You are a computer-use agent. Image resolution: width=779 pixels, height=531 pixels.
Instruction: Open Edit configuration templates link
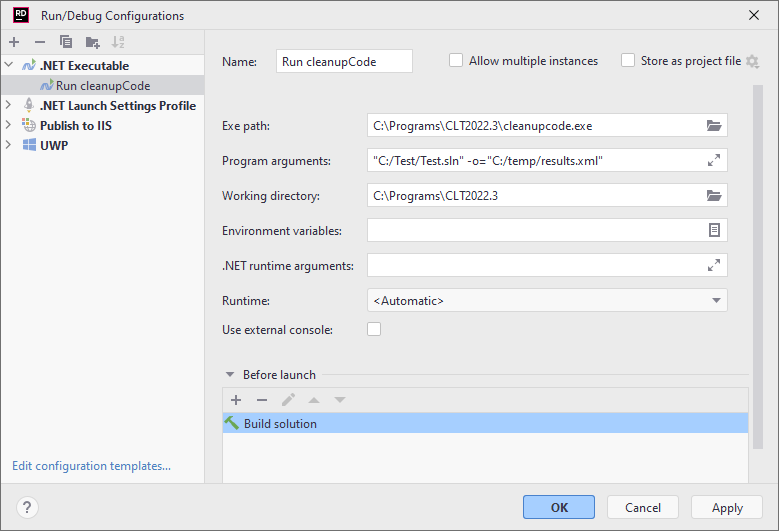pyautogui.click(x=91, y=466)
